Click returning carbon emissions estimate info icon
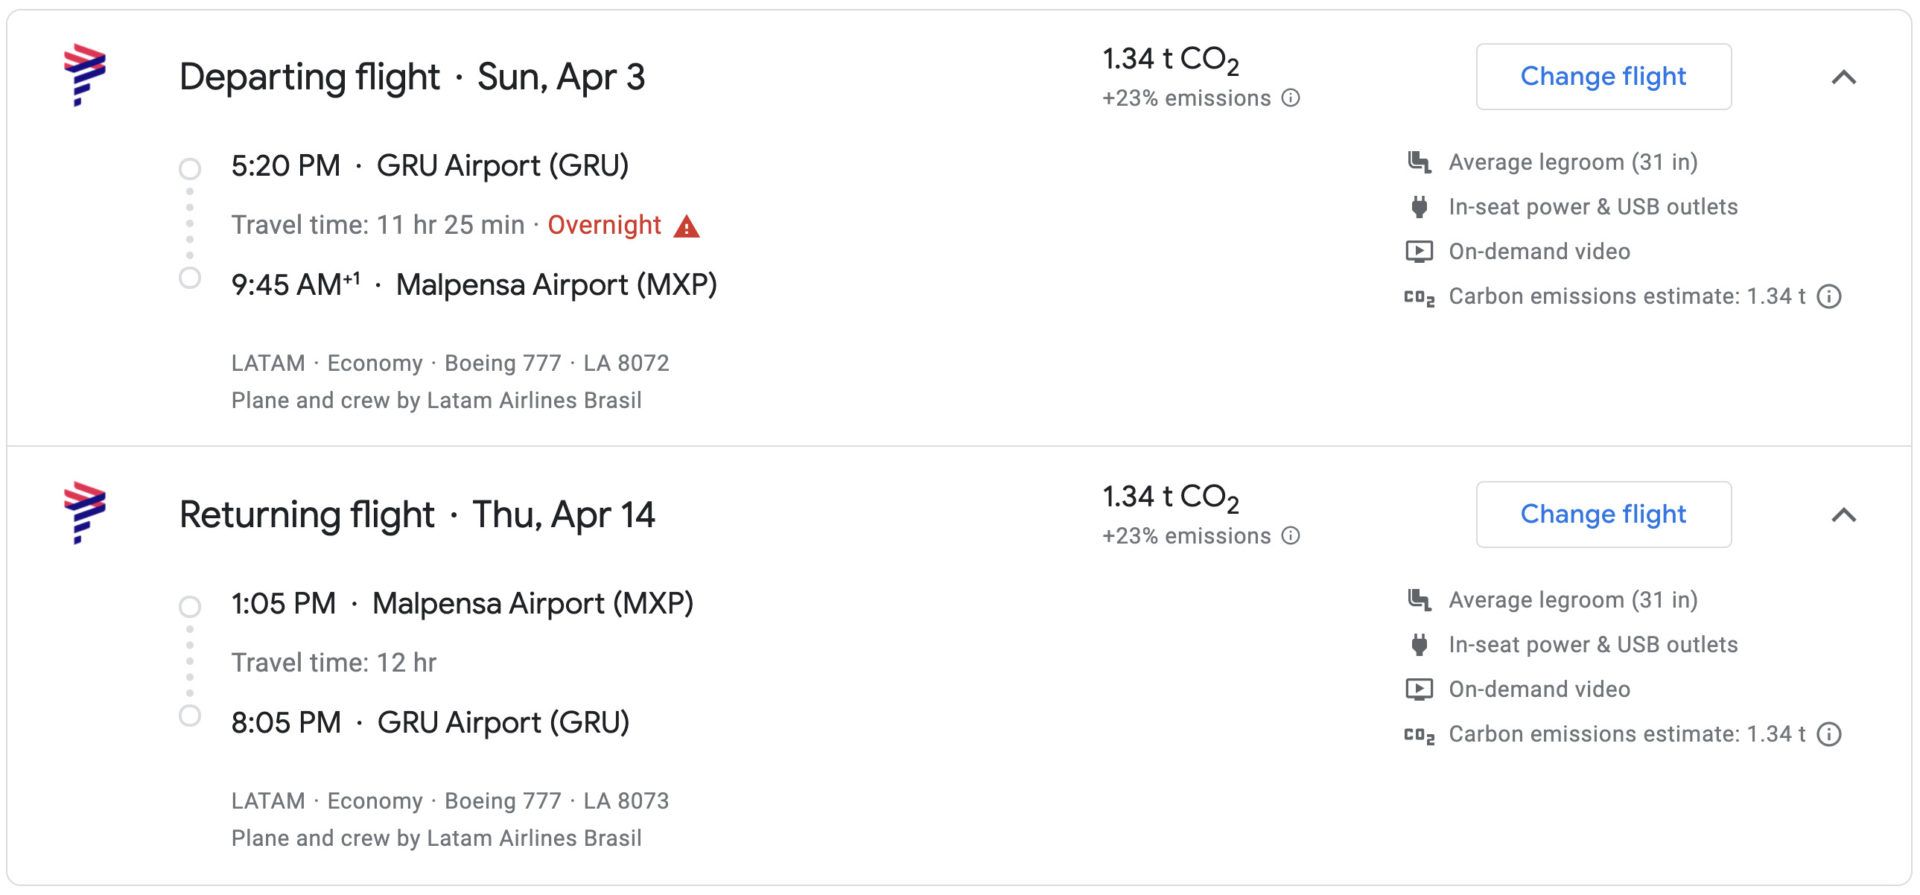 (1829, 734)
